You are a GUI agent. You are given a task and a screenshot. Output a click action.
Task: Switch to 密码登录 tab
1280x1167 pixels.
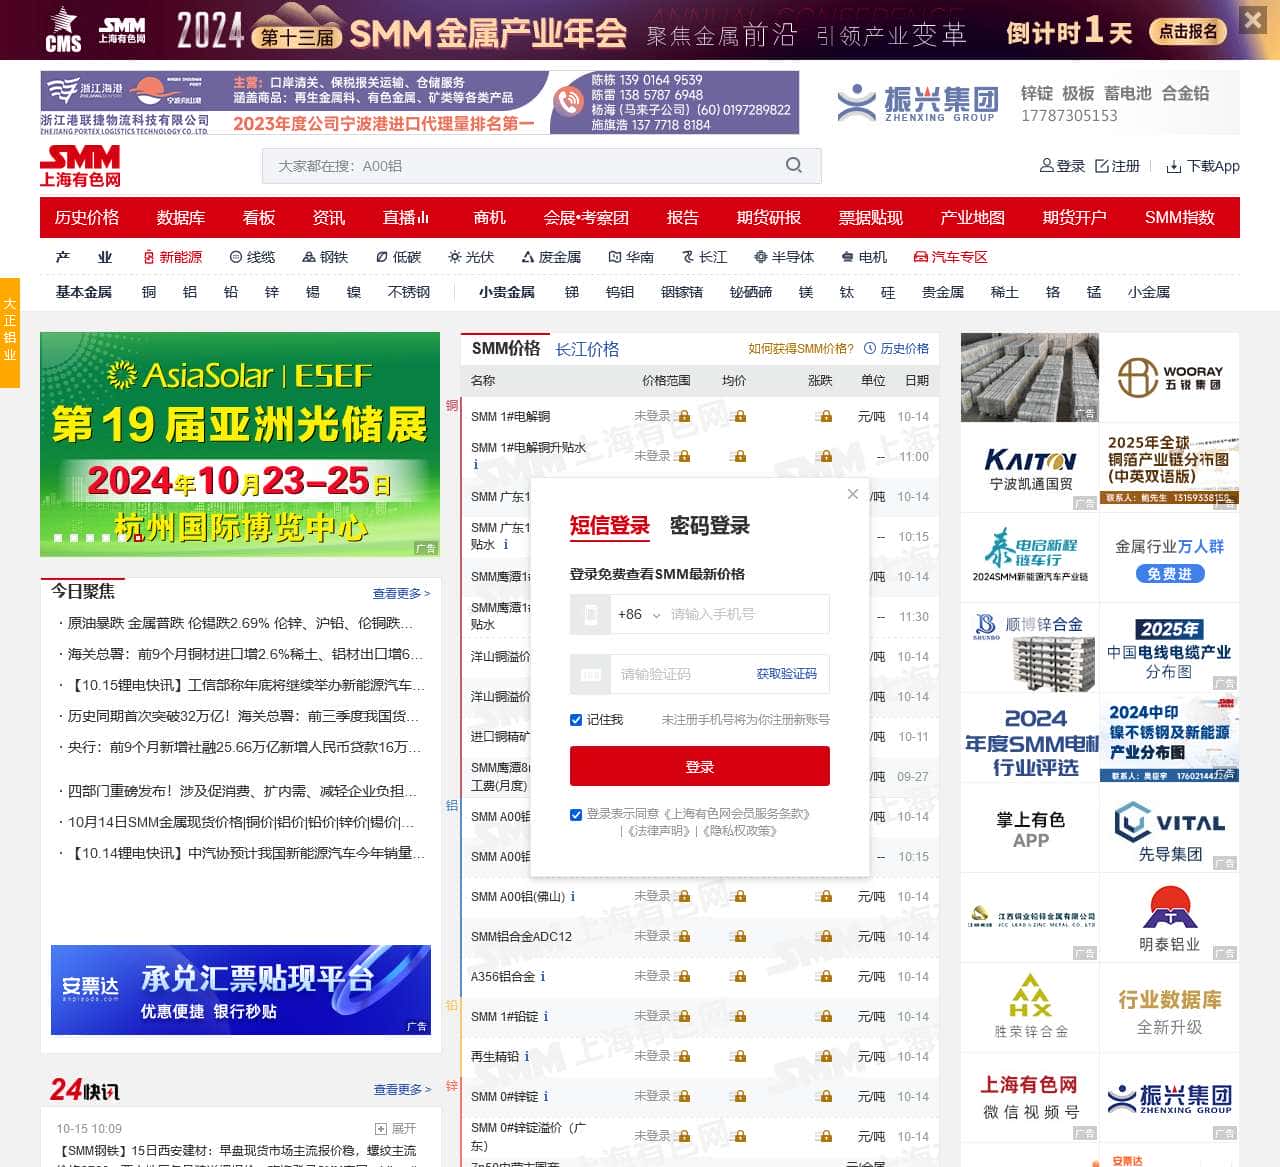(x=710, y=526)
